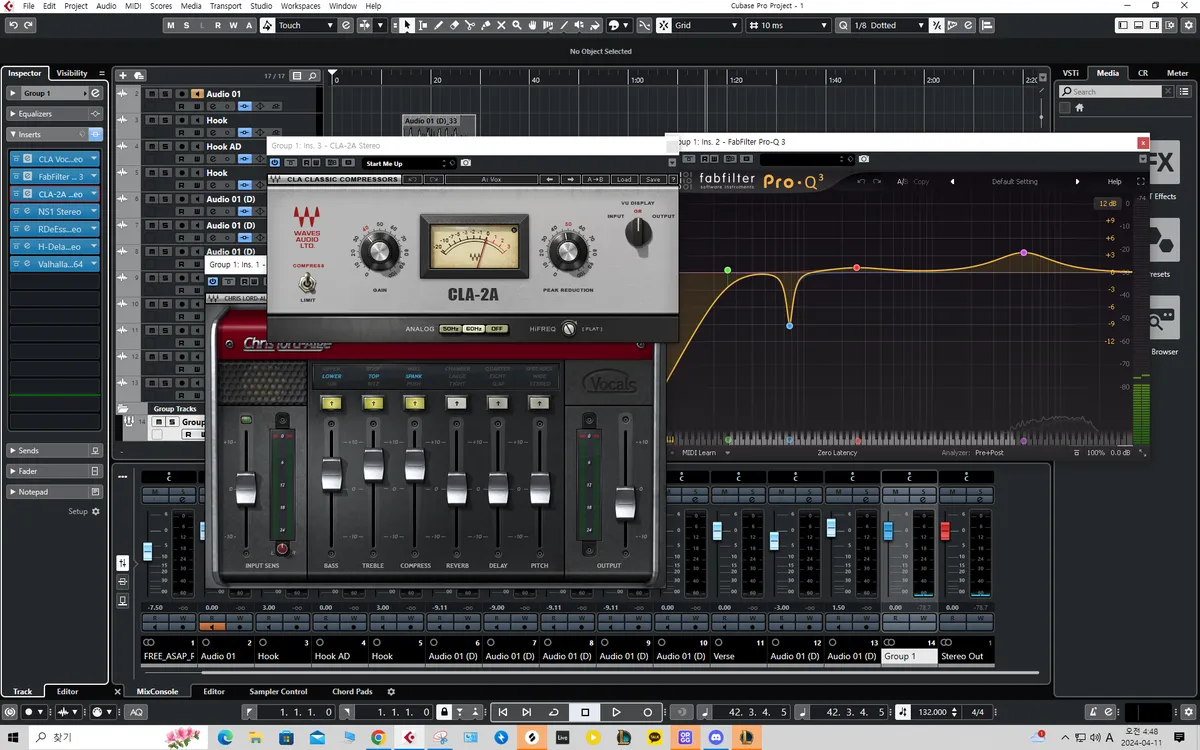
Task: Select the Range Selection tool in toolbar
Action: pyautogui.click(x=423, y=25)
